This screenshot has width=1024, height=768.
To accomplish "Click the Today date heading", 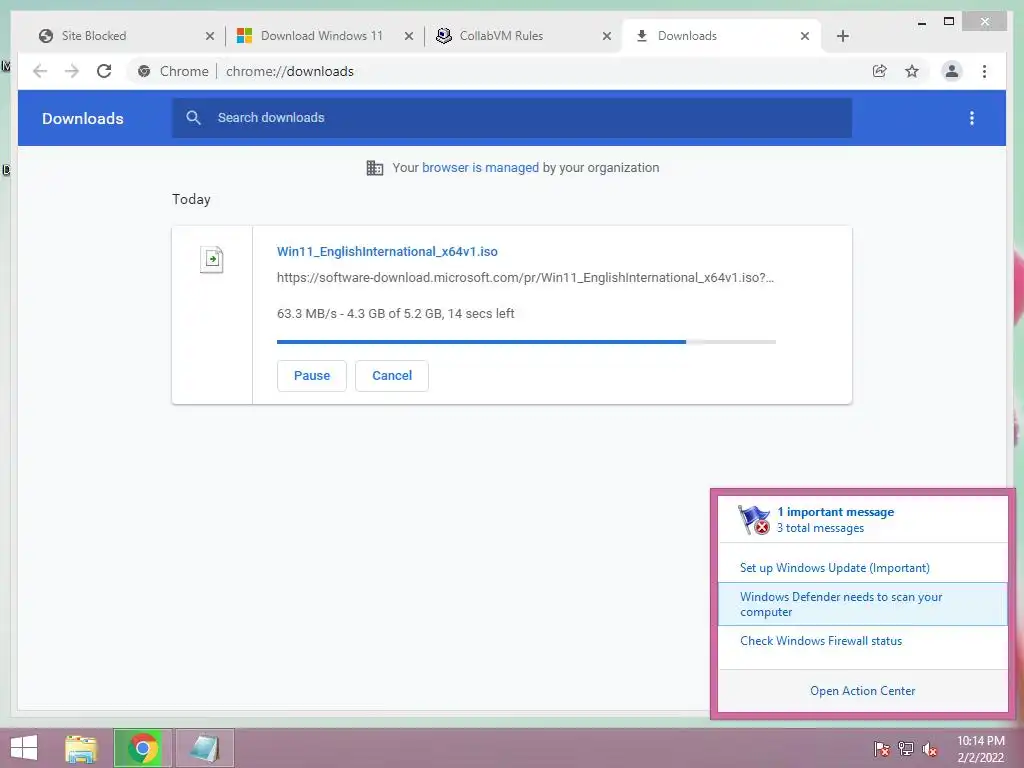I will coord(191,199).
